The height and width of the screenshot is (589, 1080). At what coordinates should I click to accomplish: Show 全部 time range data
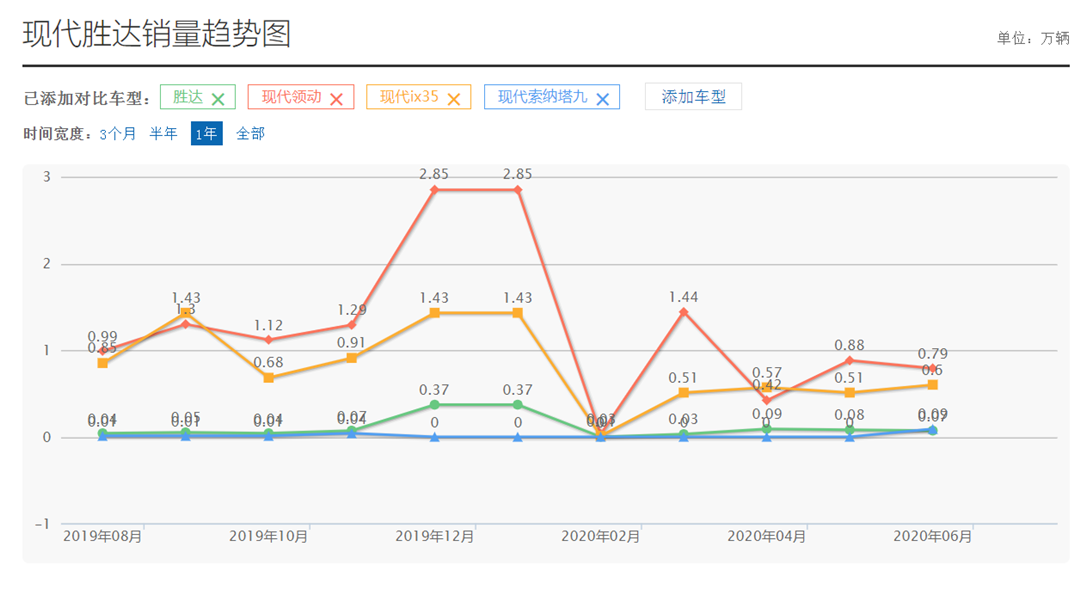pyautogui.click(x=250, y=133)
